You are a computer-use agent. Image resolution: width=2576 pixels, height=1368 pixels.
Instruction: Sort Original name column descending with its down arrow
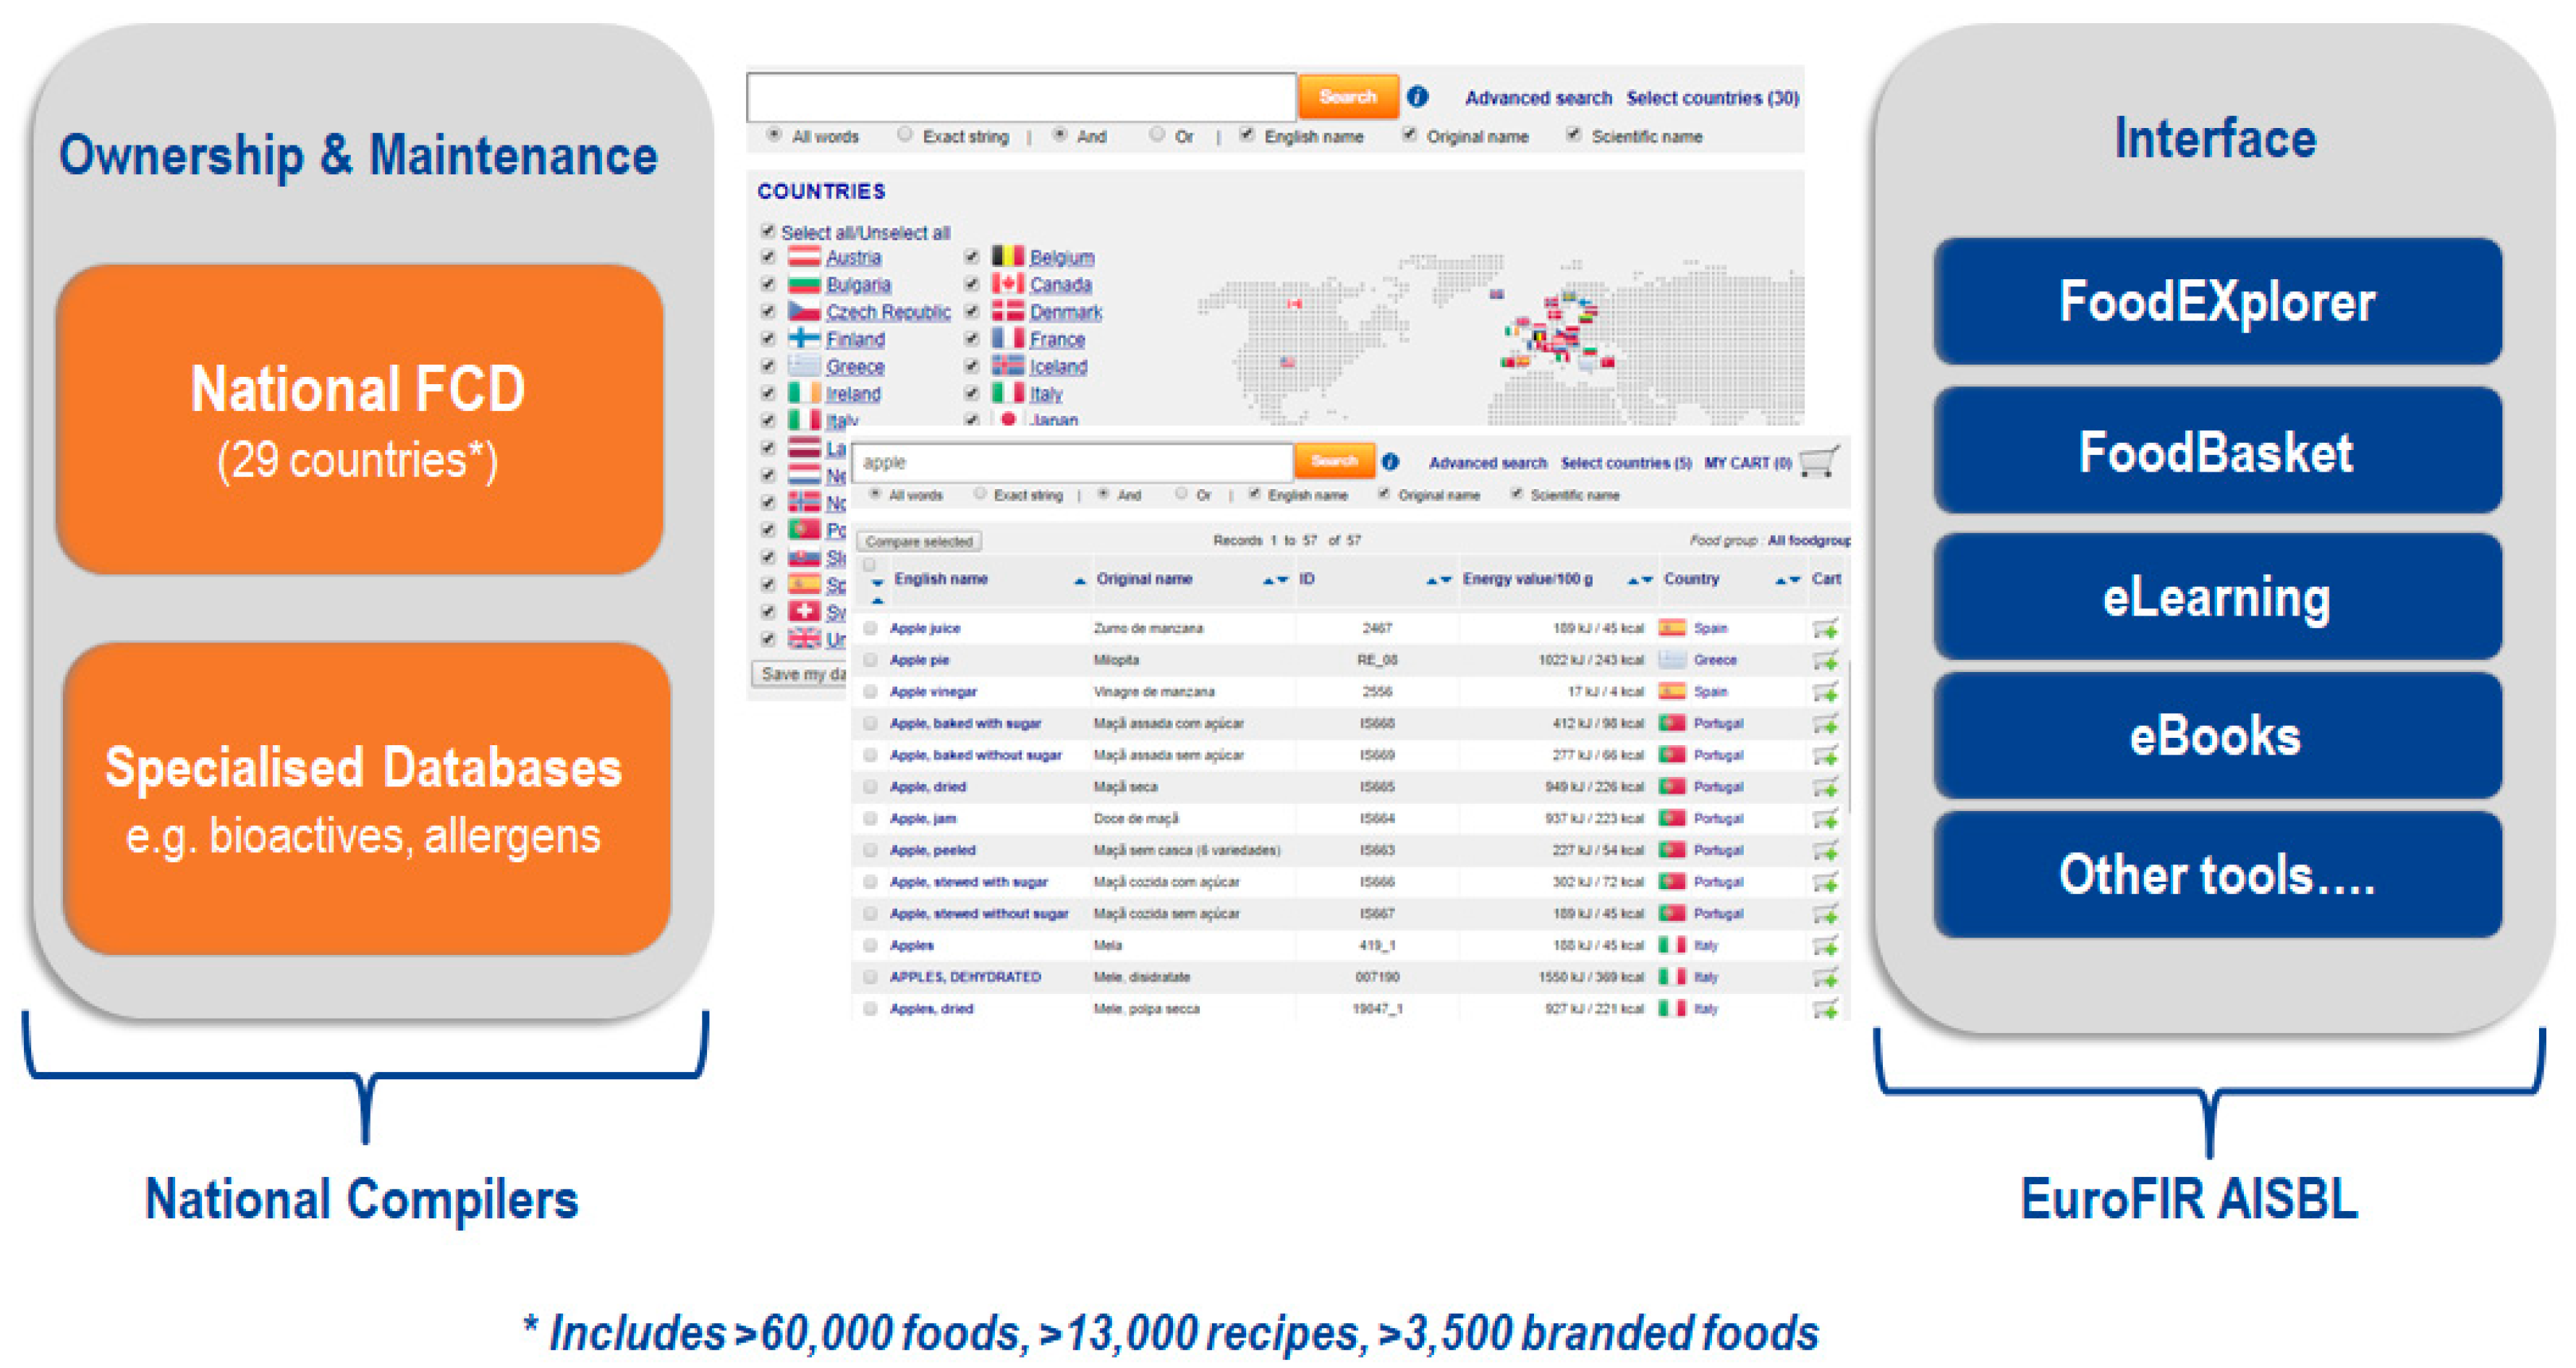click(1282, 580)
